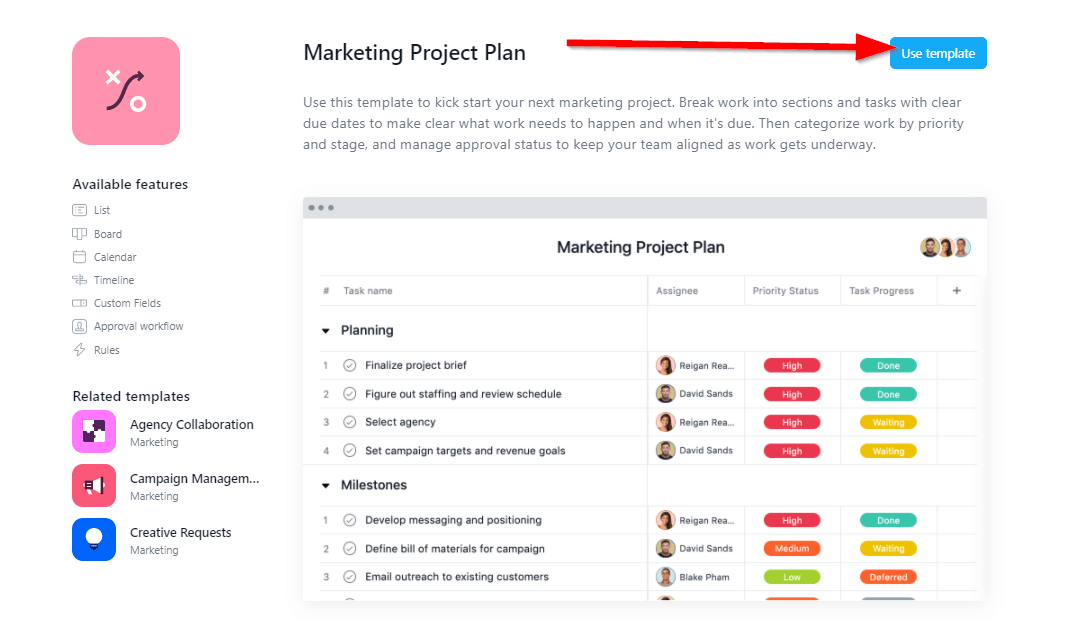Click the Deferred status pill for Email outreach
1077x625 pixels.
(x=888, y=577)
